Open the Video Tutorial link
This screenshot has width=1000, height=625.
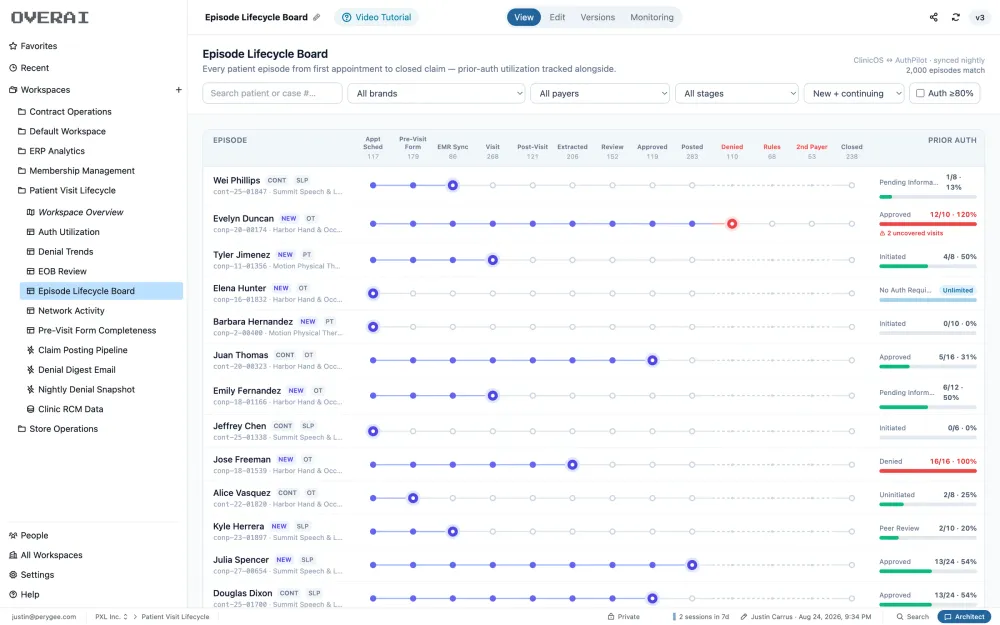pyautogui.click(x=376, y=17)
